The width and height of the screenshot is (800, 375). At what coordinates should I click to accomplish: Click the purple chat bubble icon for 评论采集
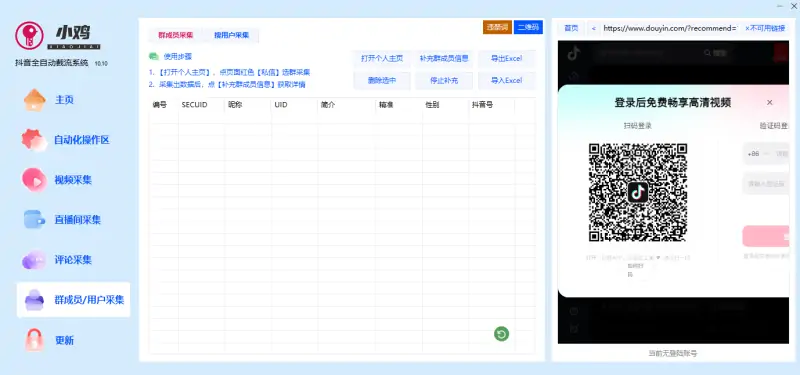[34, 260]
